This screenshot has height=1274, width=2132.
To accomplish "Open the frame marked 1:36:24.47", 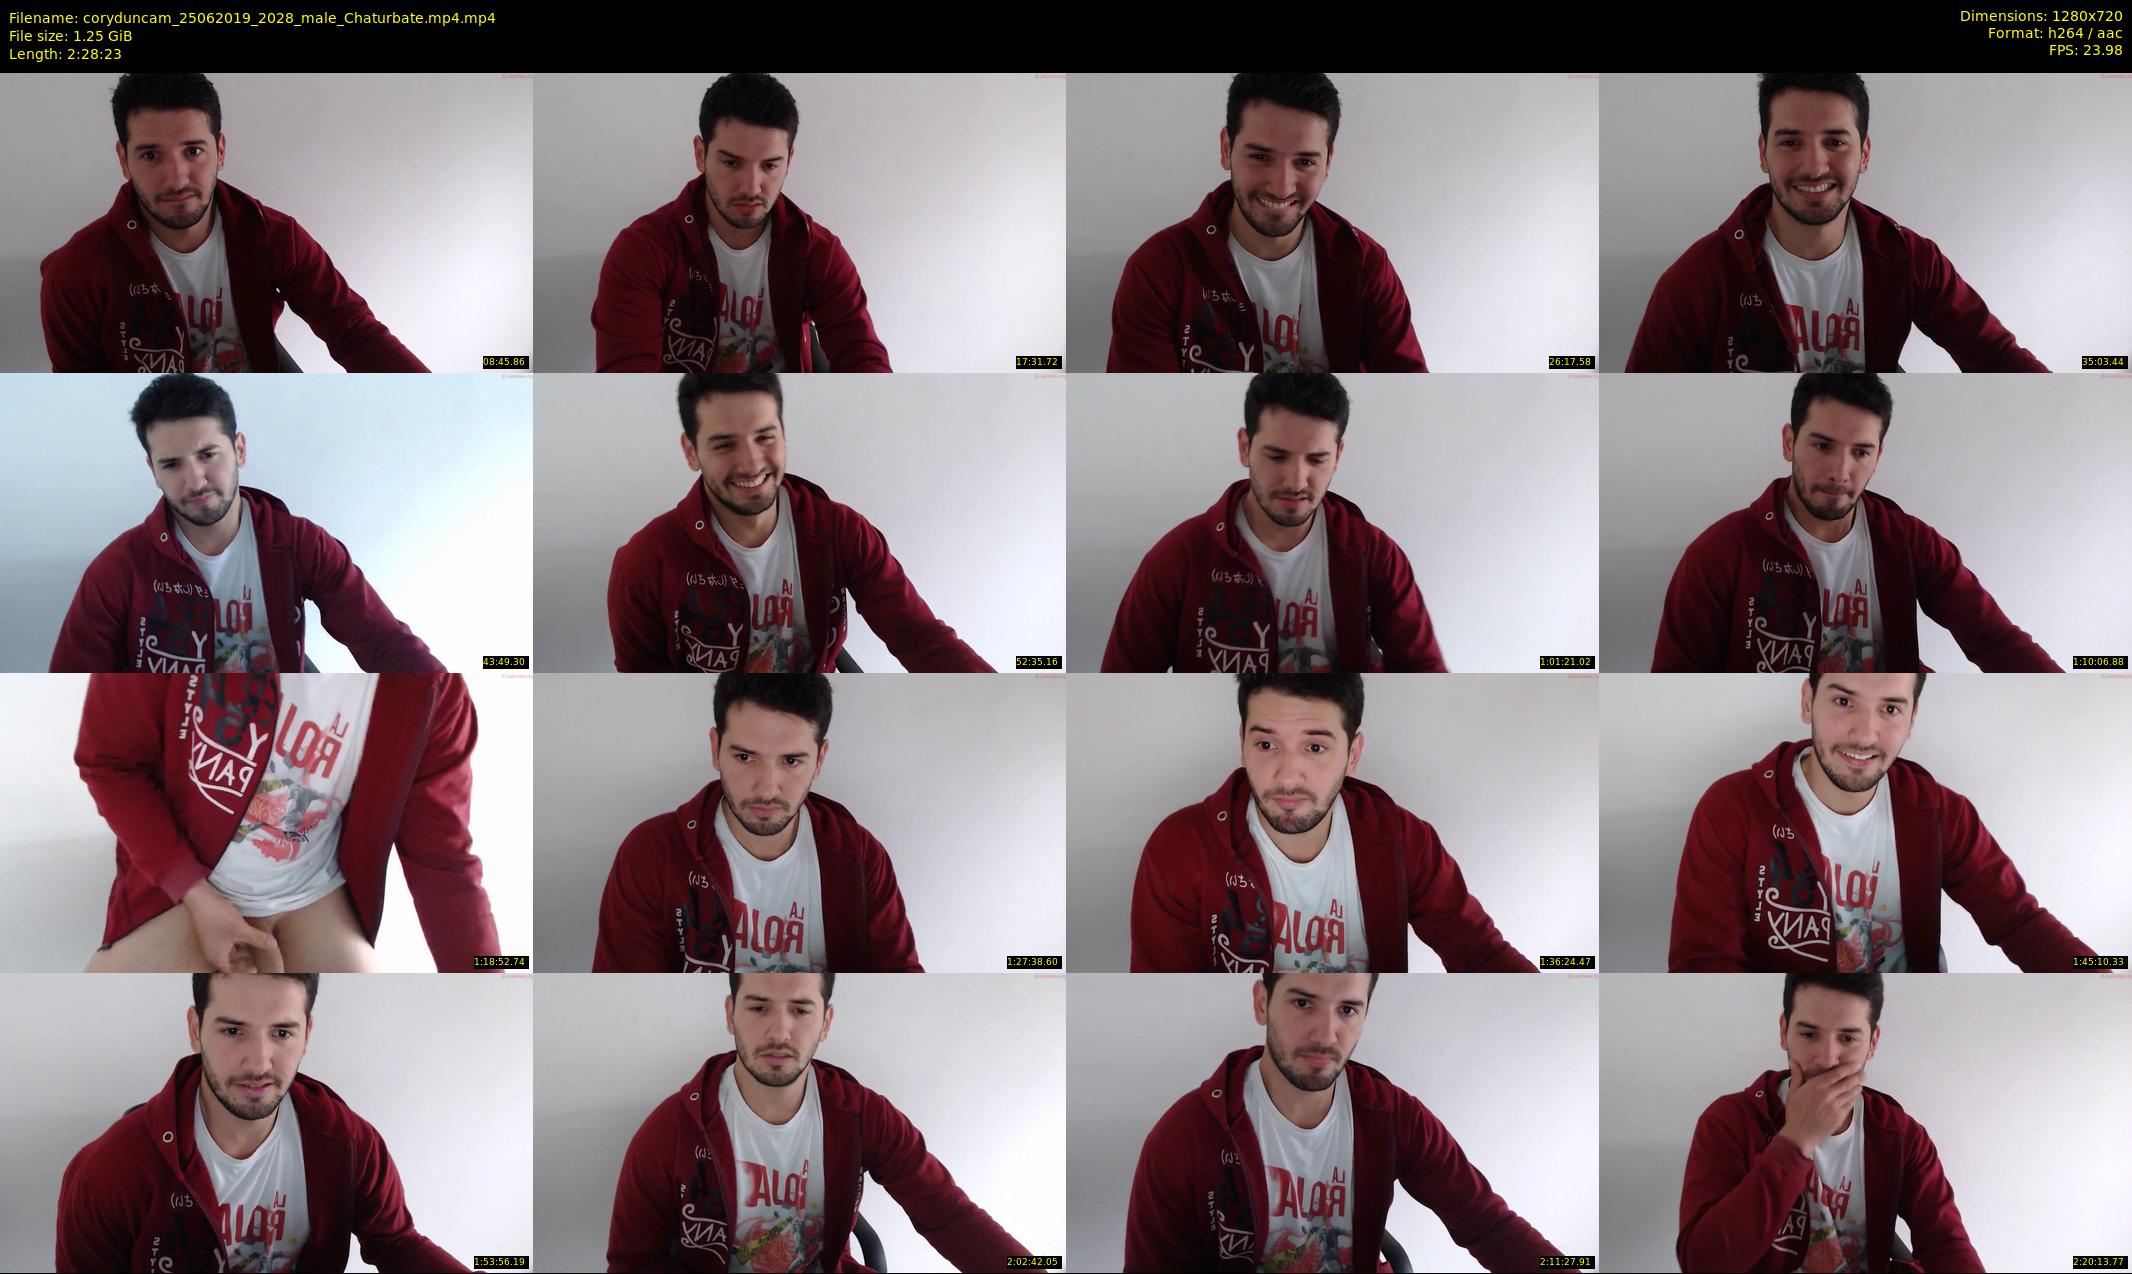I will (x=1332, y=822).
